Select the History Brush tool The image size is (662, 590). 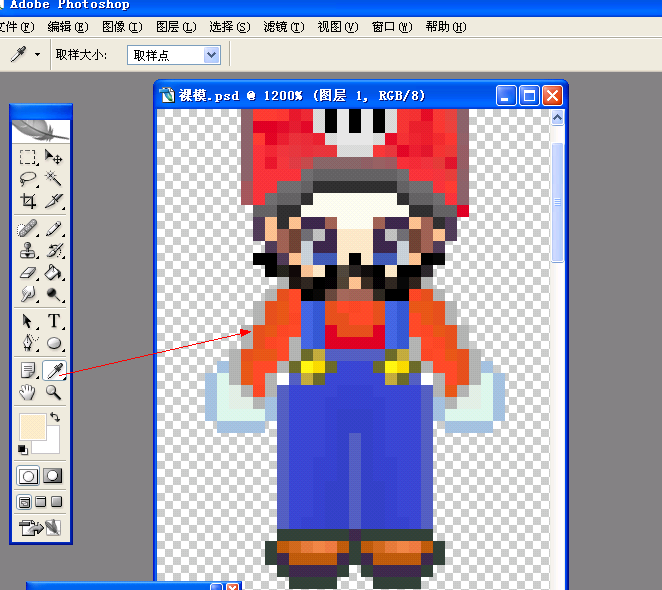54,250
